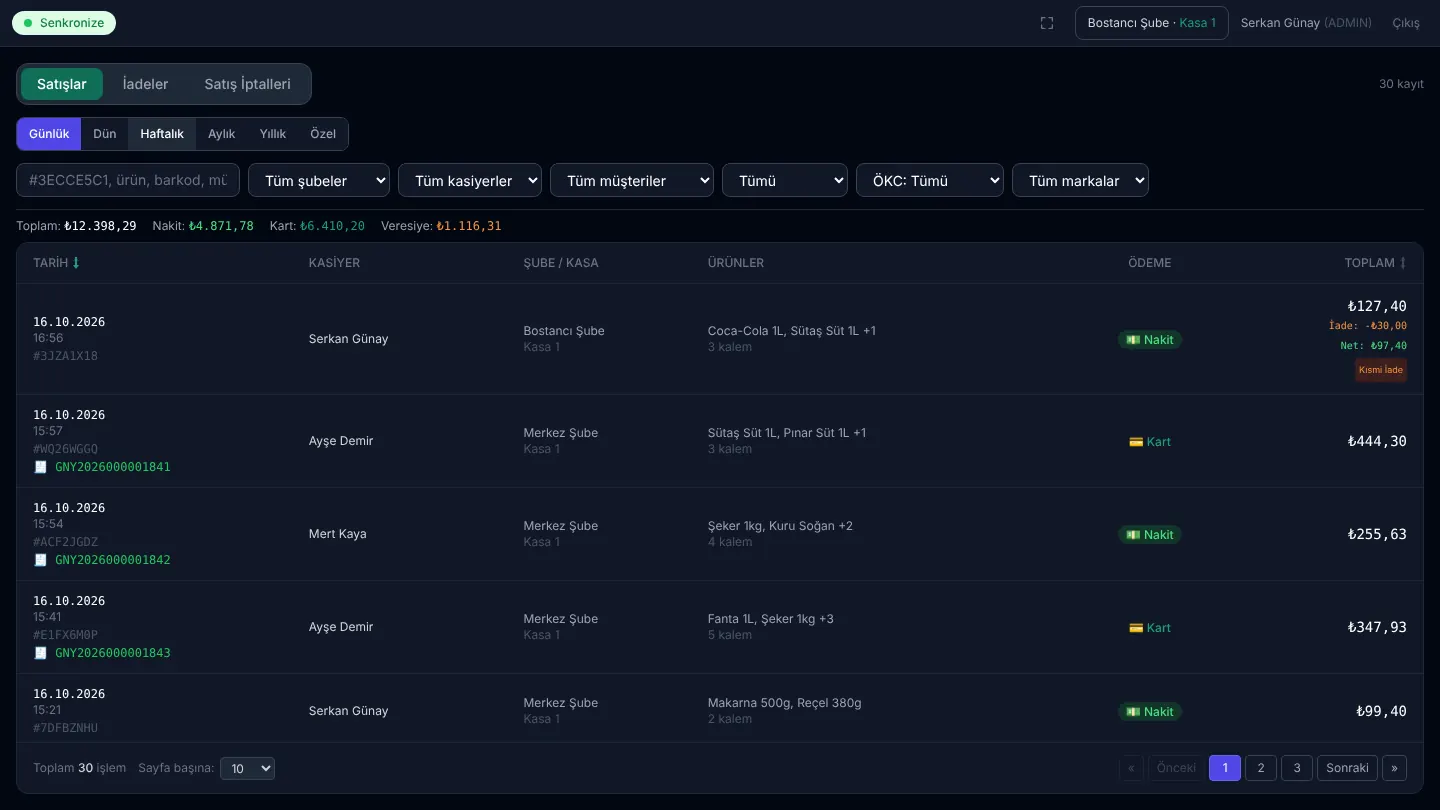Focus the sales search input field
The width and height of the screenshot is (1440, 810).
128,181
